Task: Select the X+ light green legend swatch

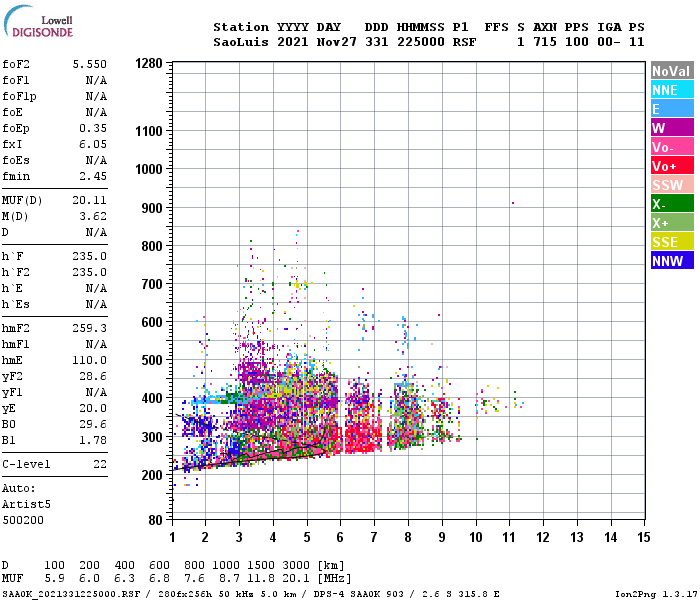Action: click(672, 223)
